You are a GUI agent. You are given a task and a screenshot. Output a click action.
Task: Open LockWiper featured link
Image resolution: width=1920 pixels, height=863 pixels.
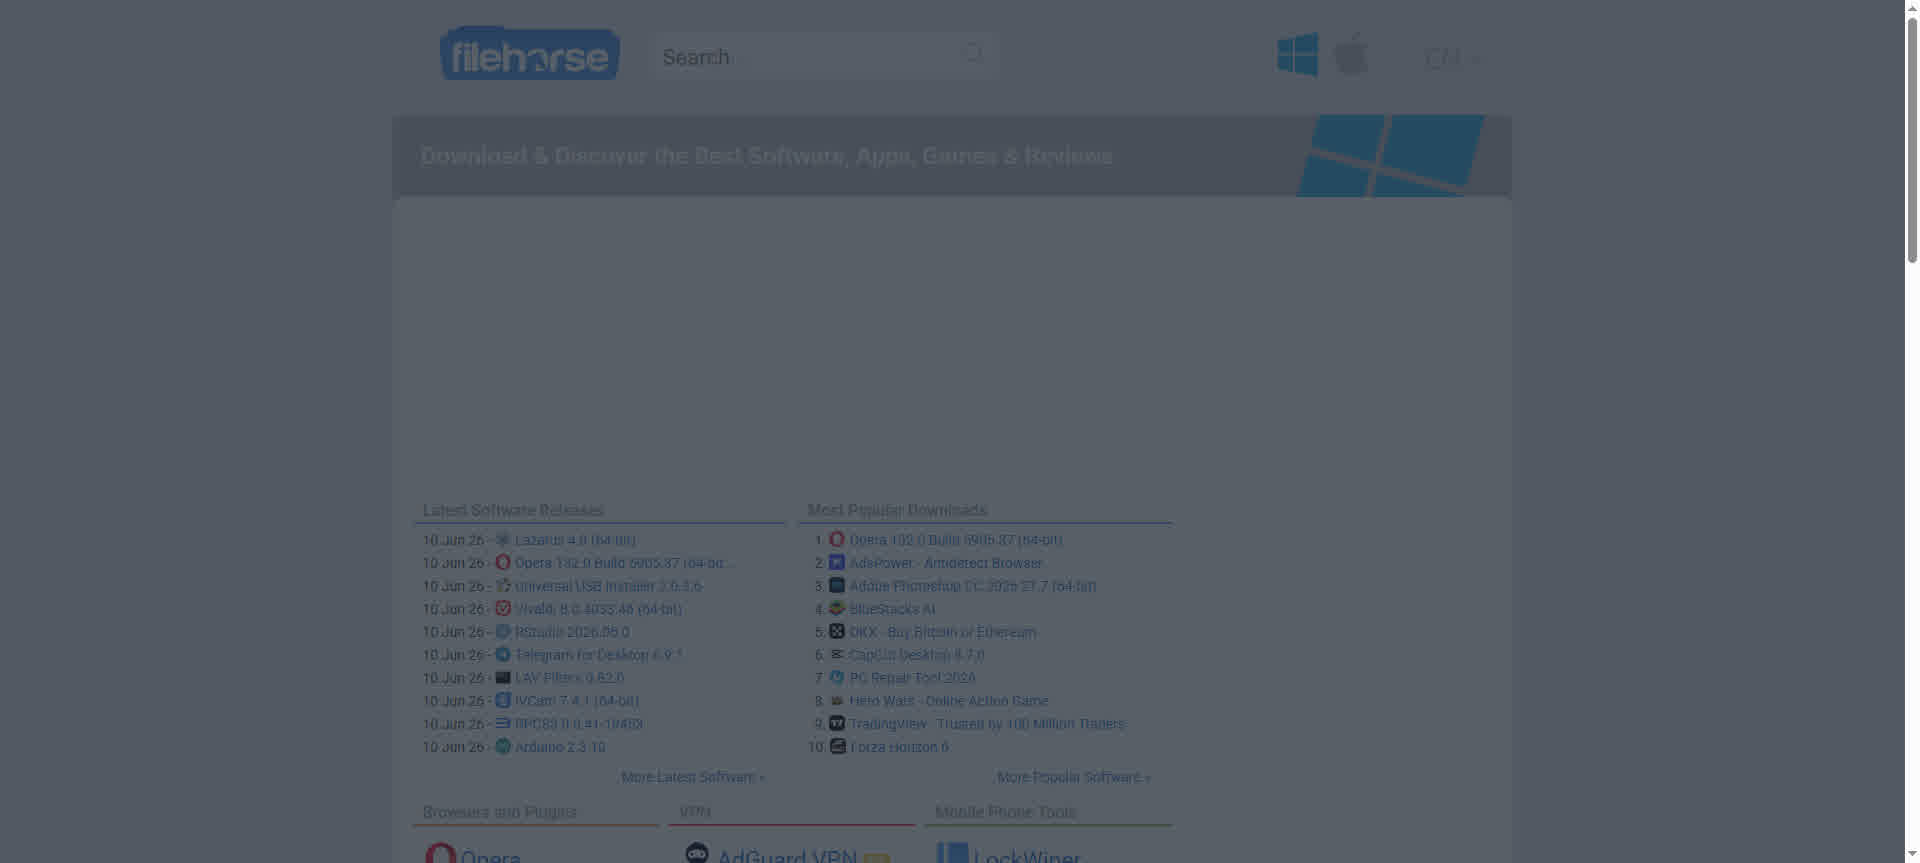point(1027,856)
